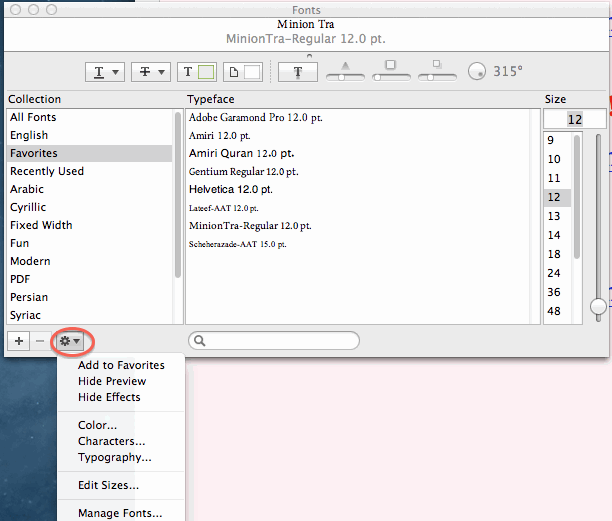Toggle the text shadow button
The height and width of the screenshot is (521, 612).
[x=297, y=72]
